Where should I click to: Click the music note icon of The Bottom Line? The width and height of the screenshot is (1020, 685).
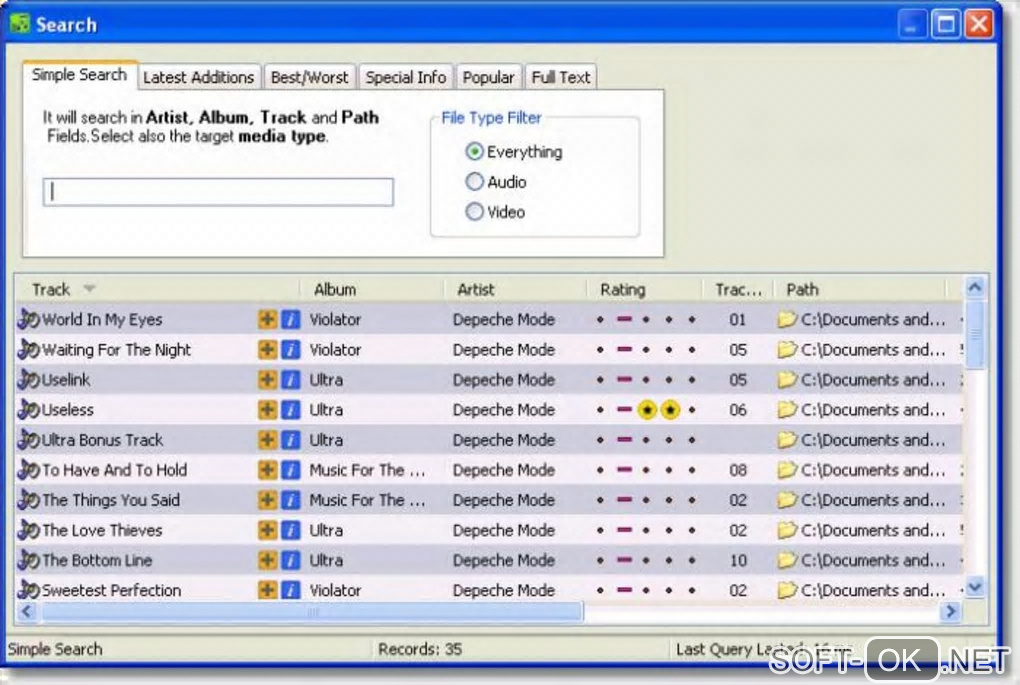pyautogui.click(x=29, y=560)
